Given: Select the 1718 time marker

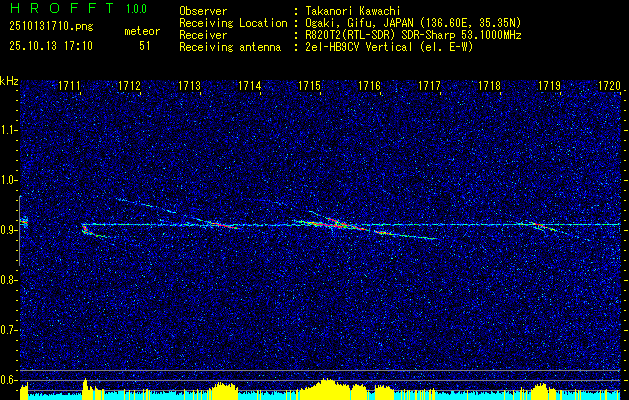Looking at the screenshot, I should coord(489,87).
